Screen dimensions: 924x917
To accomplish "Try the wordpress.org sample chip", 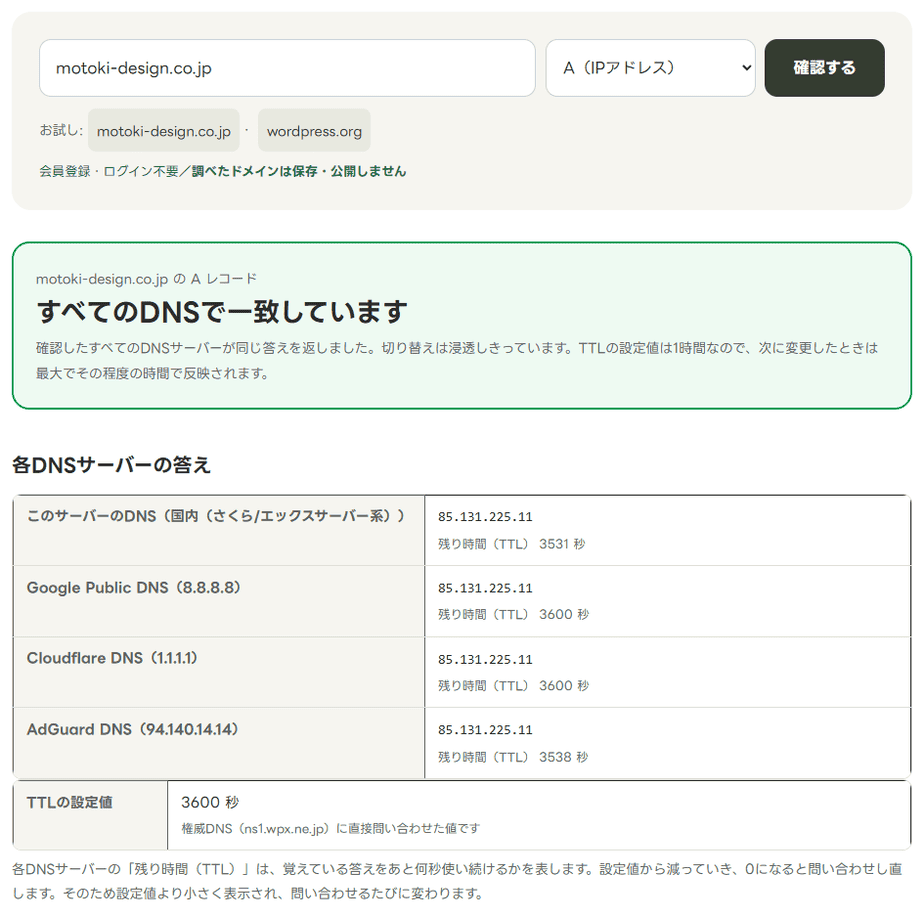I will 314,131.
